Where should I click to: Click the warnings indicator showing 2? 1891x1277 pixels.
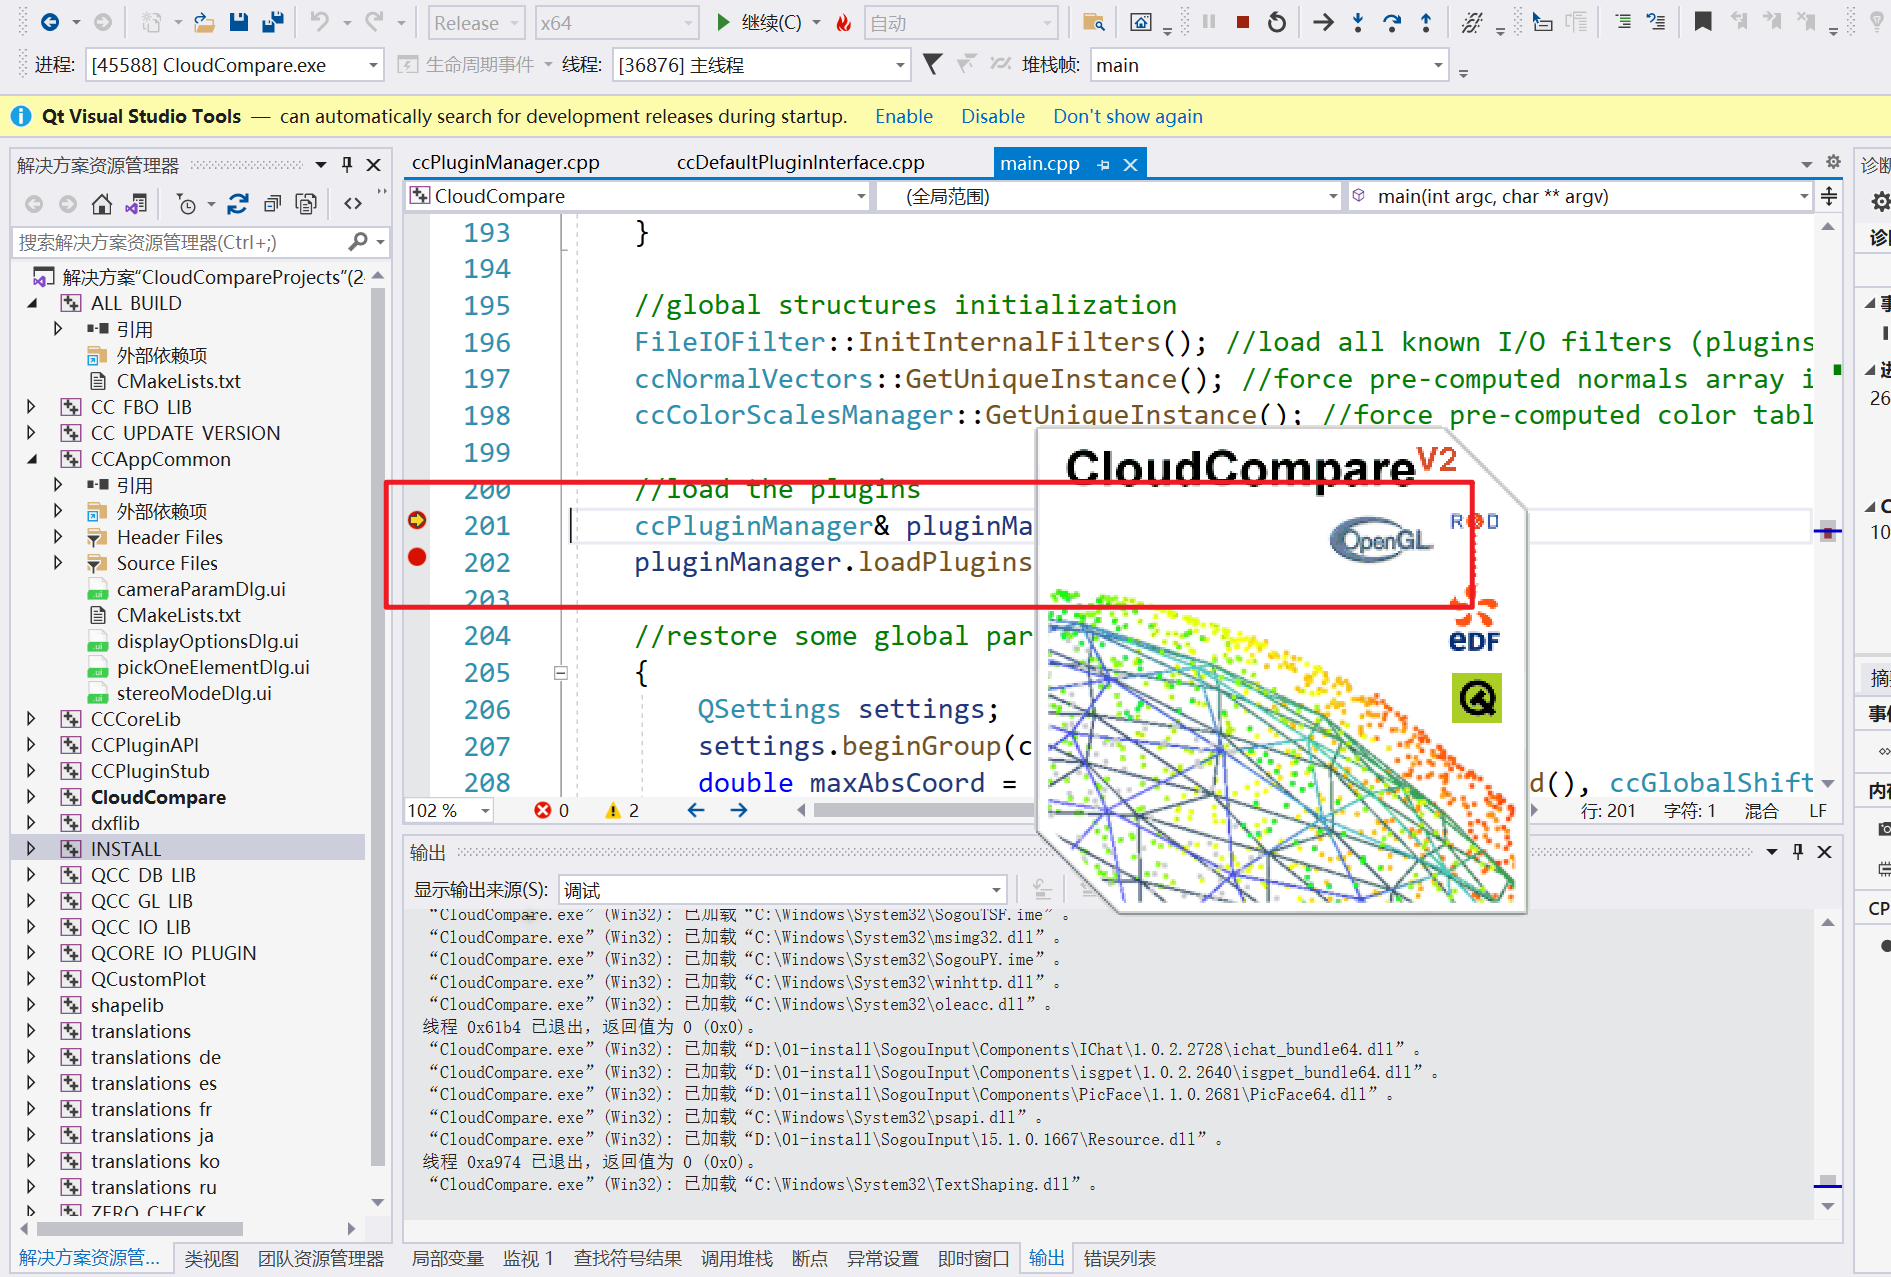click(622, 810)
